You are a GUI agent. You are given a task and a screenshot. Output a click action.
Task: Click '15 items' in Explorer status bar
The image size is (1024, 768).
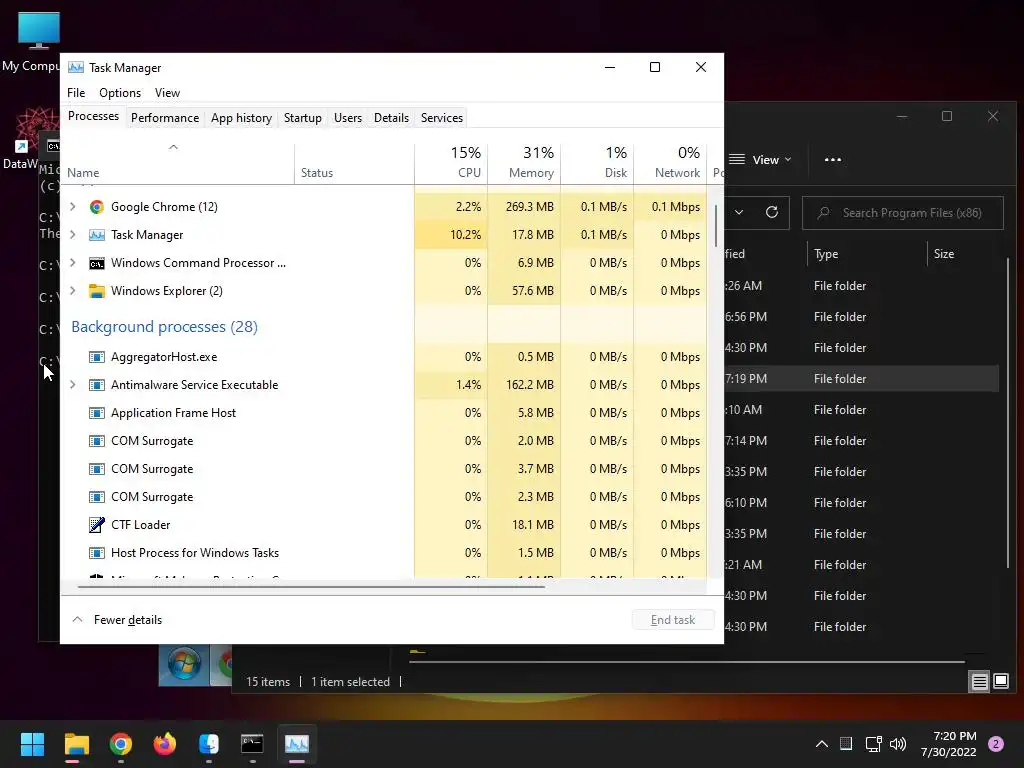coord(268,682)
